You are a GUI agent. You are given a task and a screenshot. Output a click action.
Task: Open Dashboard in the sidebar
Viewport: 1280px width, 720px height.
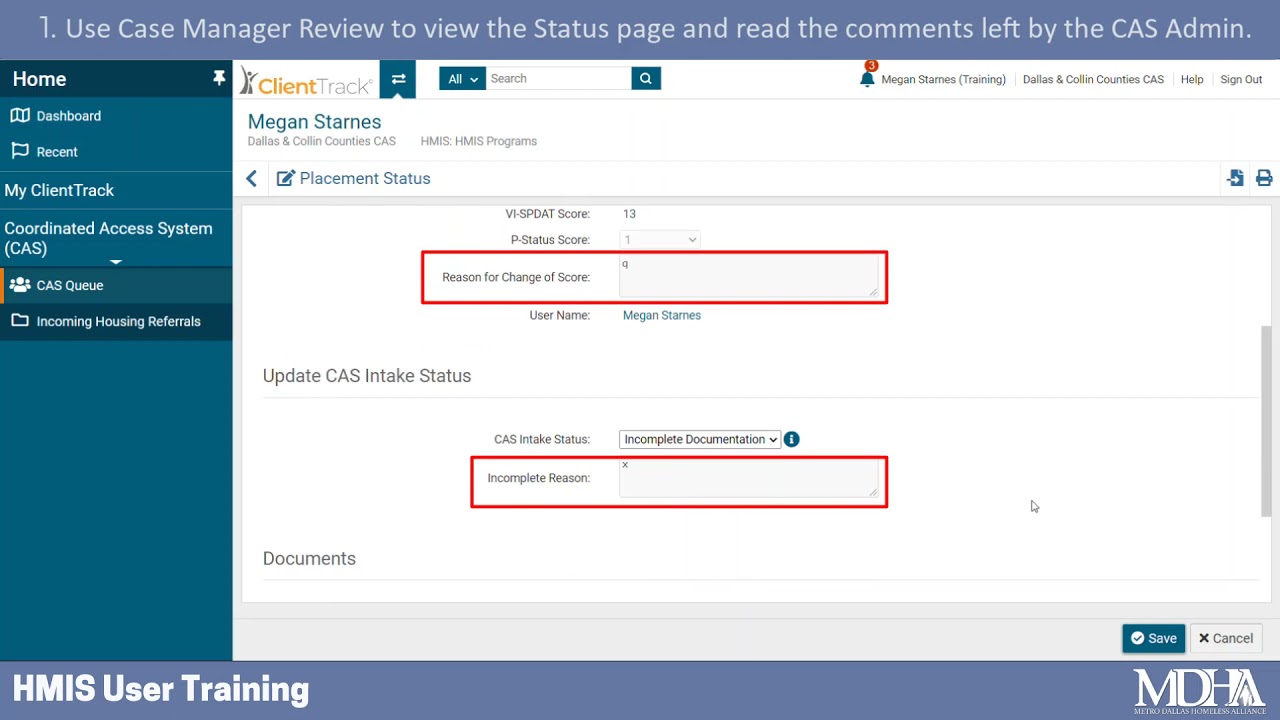pos(68,116)
